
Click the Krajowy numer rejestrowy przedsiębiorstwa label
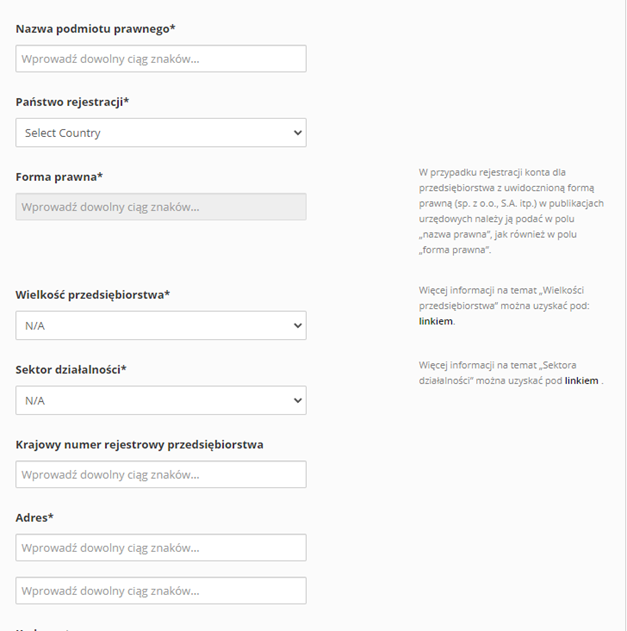coord(140,445)
